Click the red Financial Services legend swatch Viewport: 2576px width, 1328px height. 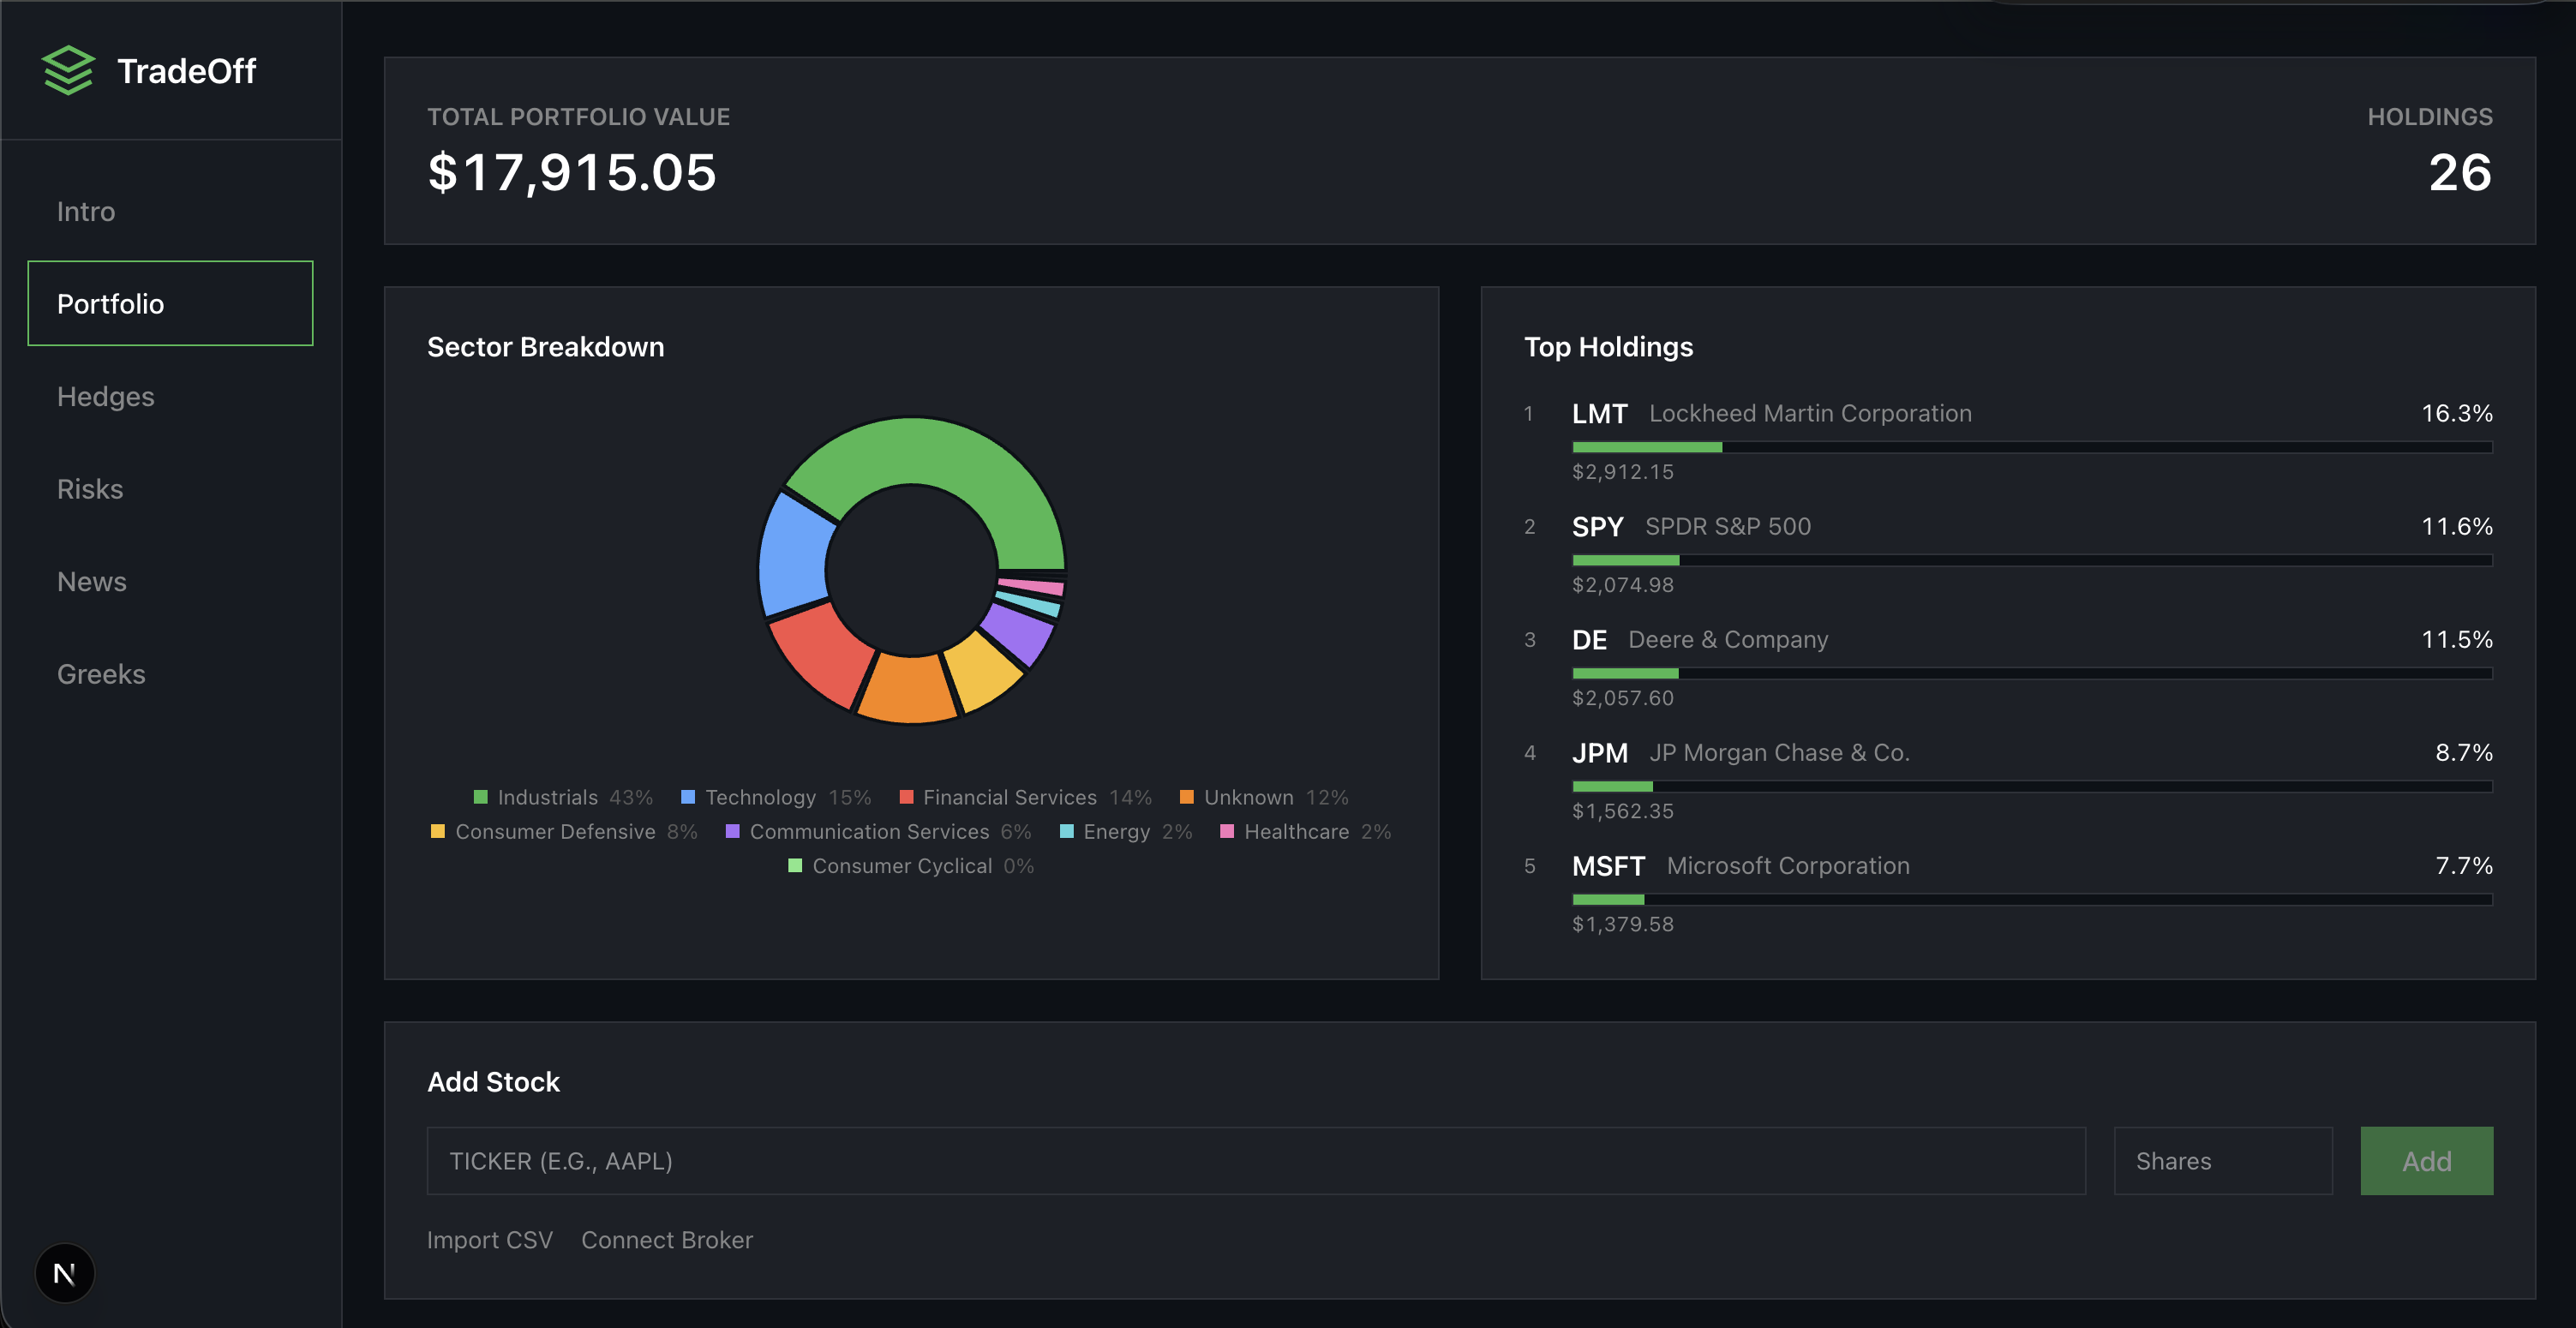[x=906, y=797]
